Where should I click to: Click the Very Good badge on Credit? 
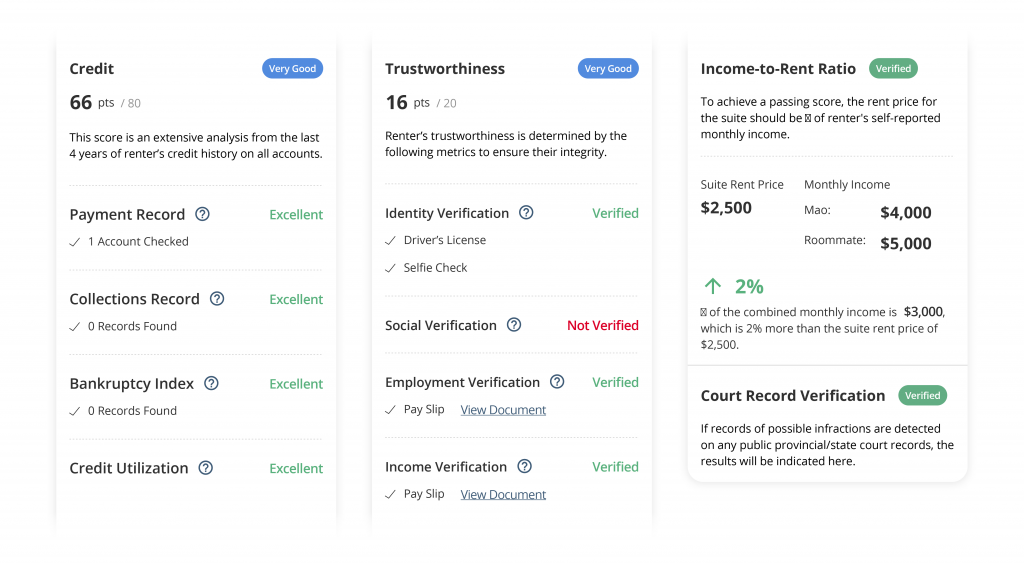[x=293, y=69]
